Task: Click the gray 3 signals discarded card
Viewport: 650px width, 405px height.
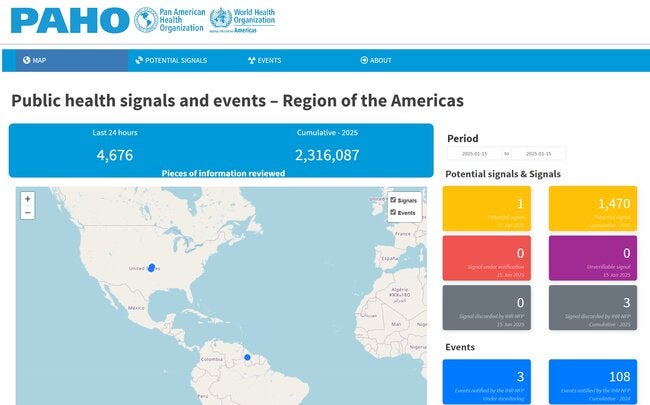Action: point(592,308)
